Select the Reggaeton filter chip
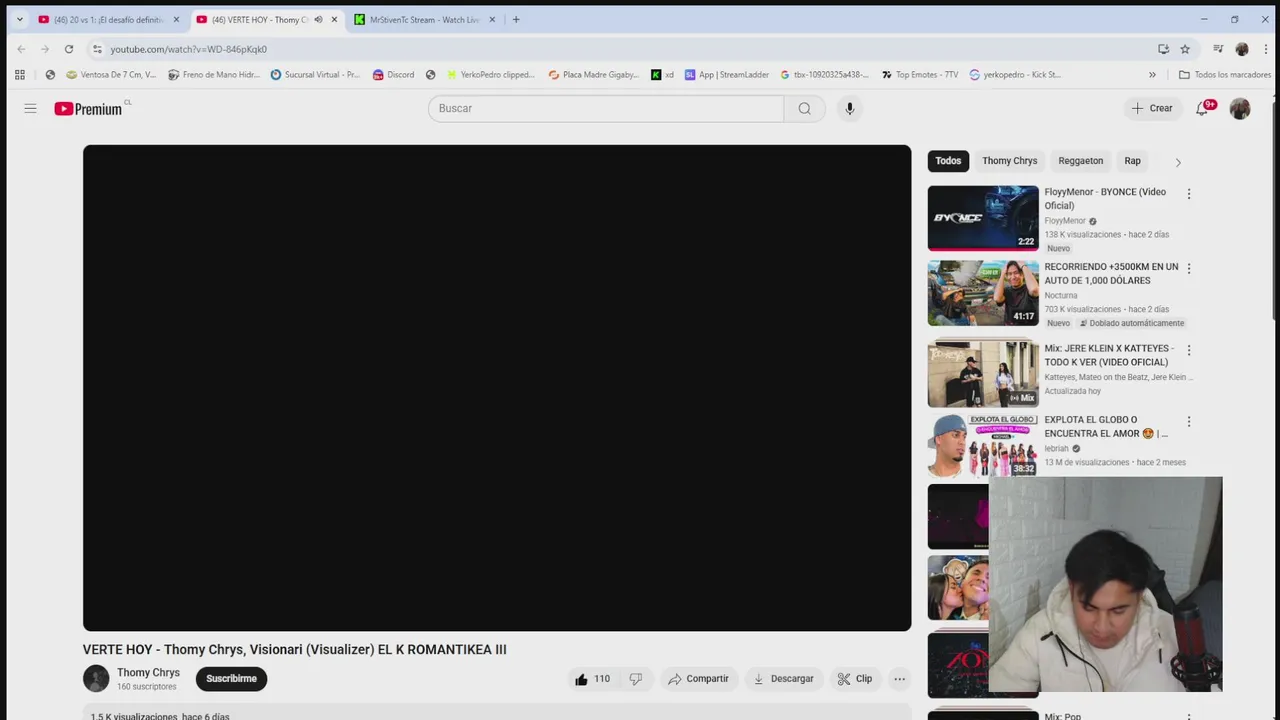Viewport: 1280px width, 720px height. point(1080,161)
